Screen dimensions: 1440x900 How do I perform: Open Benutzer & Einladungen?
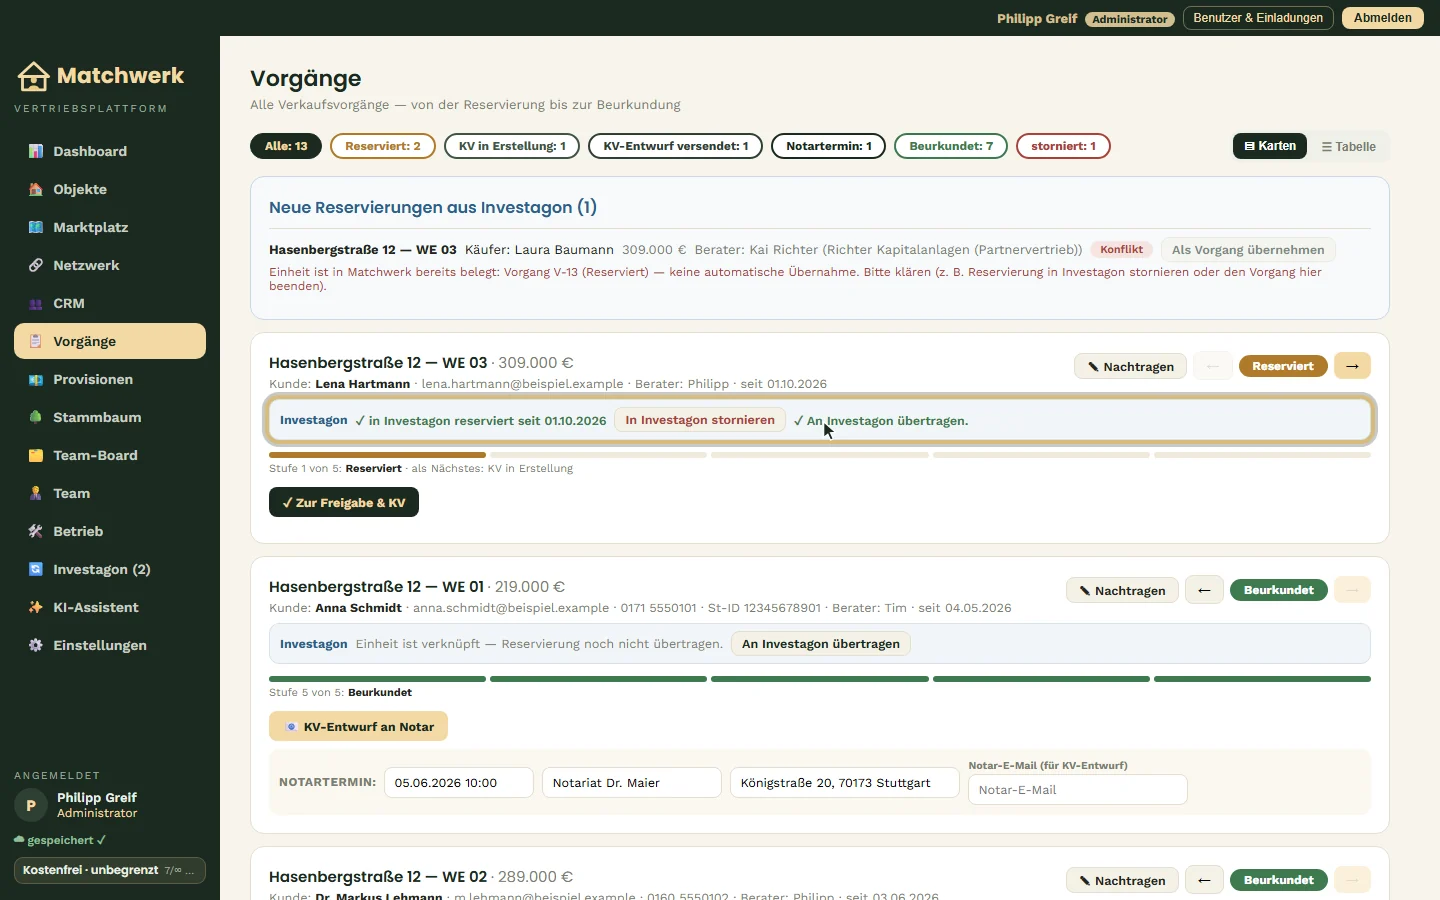pyautogui.click(x=1258, y=18)
